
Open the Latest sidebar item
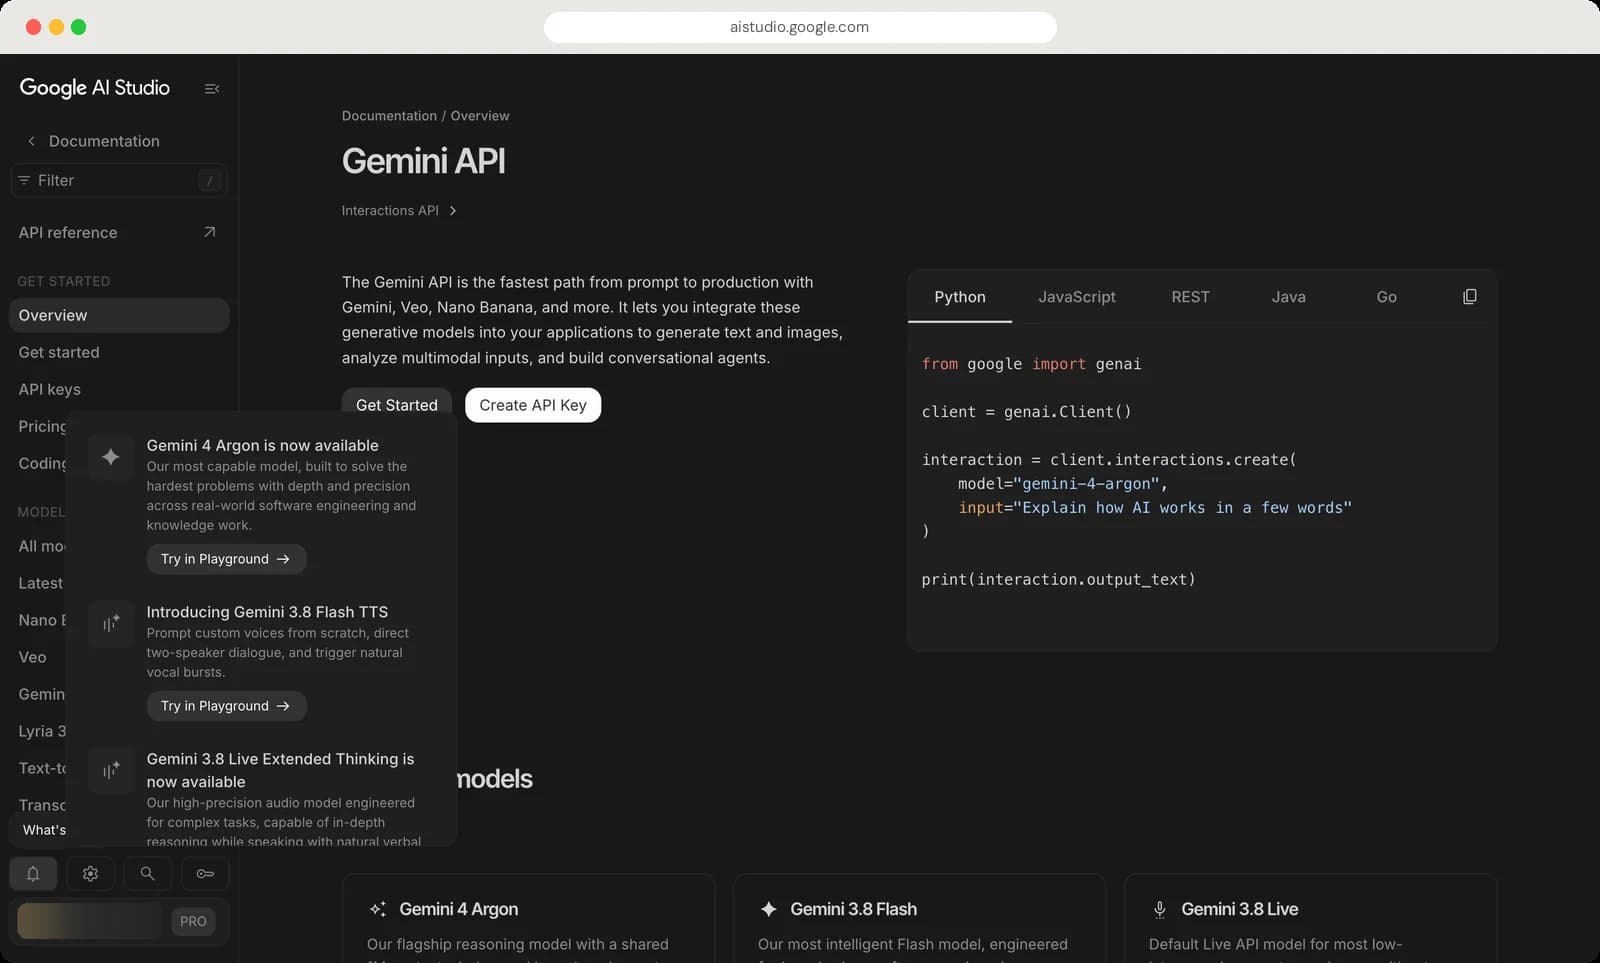(40, 583)
